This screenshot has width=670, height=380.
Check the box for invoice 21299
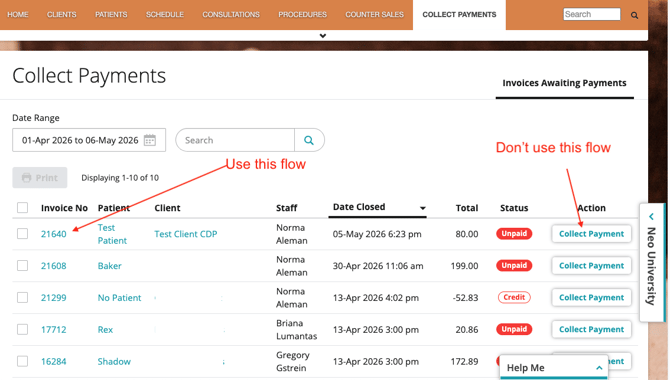point(23,297)
